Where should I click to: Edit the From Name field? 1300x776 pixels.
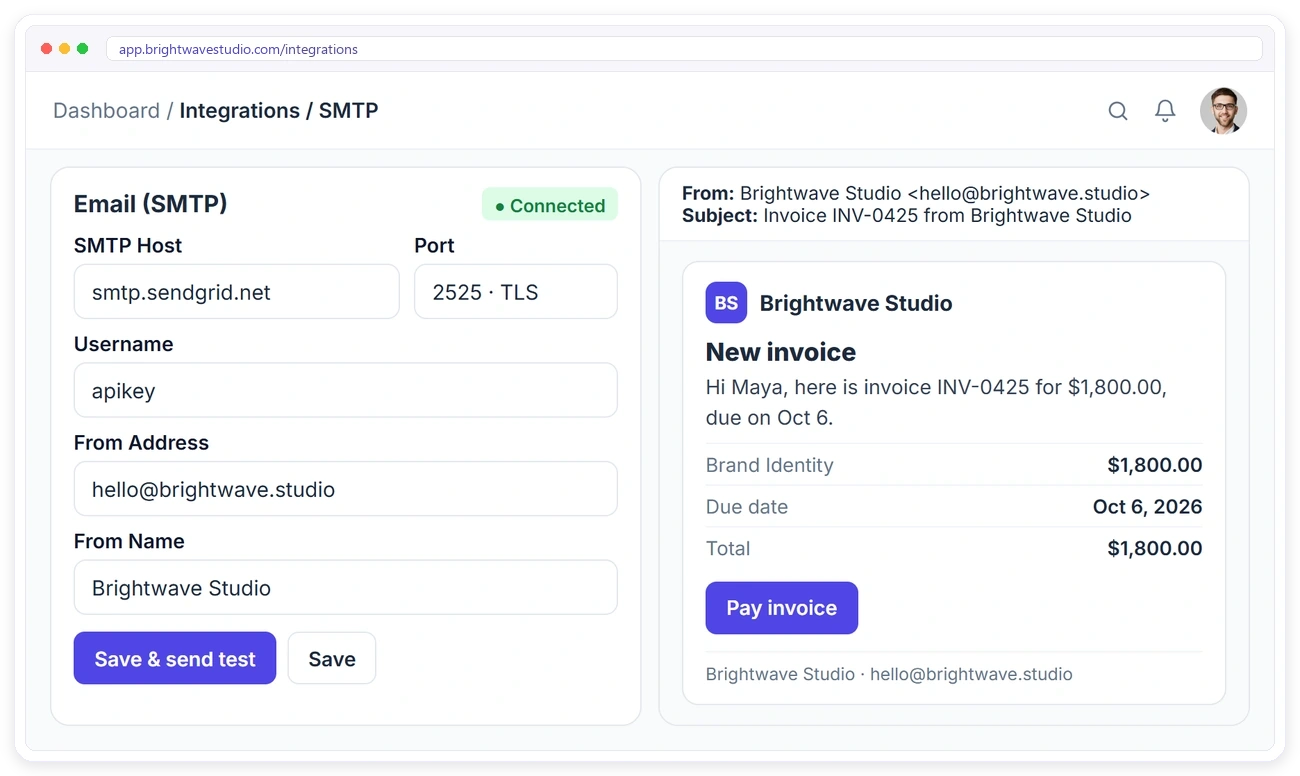(345, 588)
